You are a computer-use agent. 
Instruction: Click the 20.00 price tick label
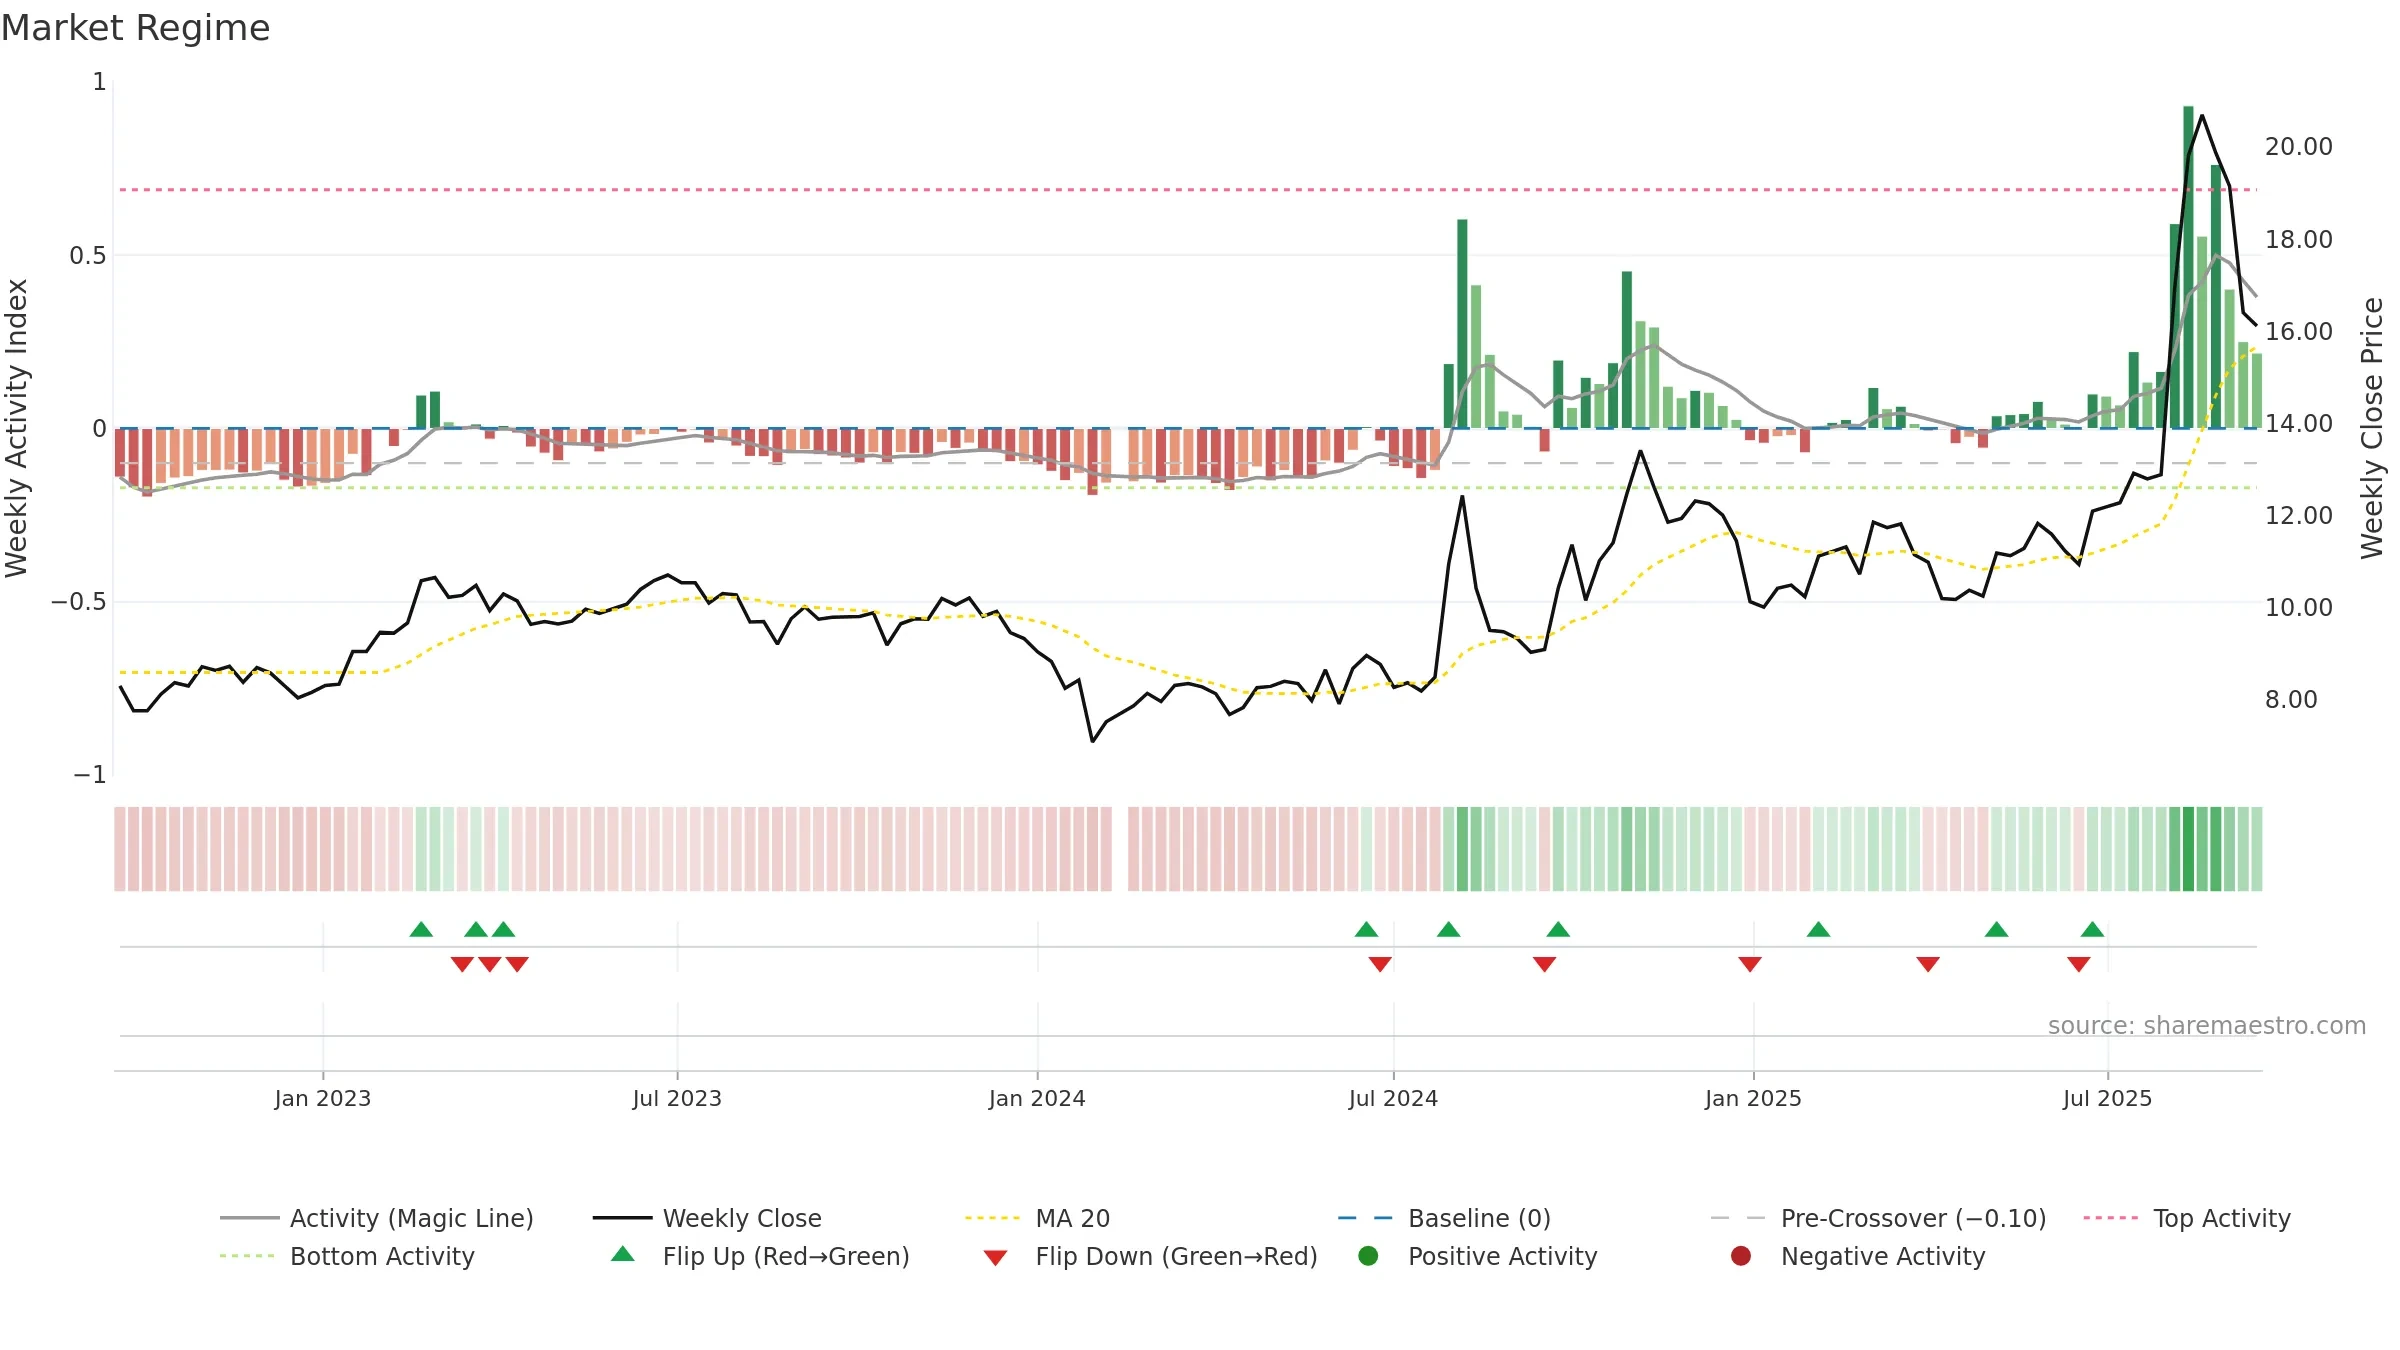2298,147
